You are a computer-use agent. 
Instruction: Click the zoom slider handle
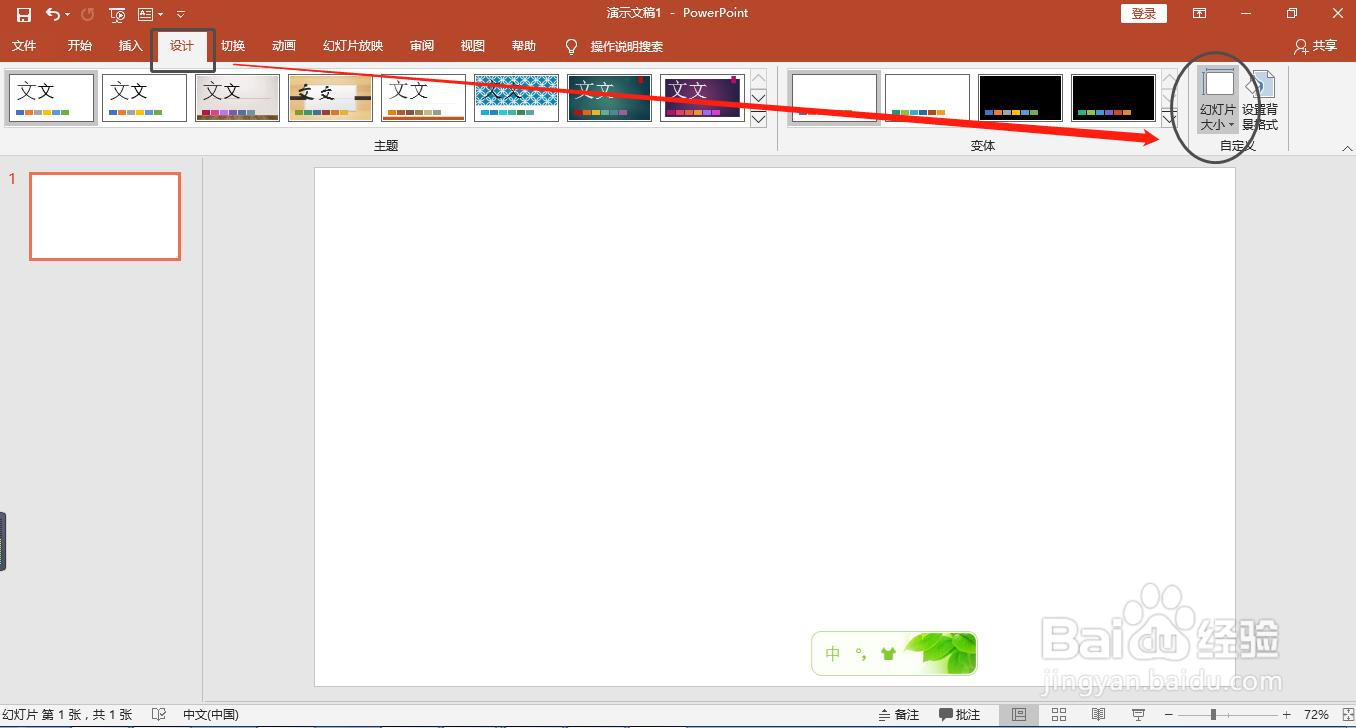point(1213,715)
